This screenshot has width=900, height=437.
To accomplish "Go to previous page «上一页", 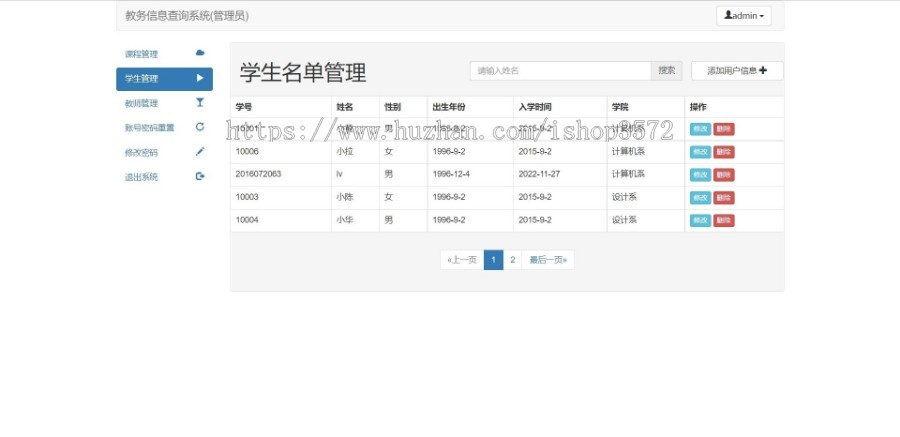I will pyautogui.click(x=462, y=260).
